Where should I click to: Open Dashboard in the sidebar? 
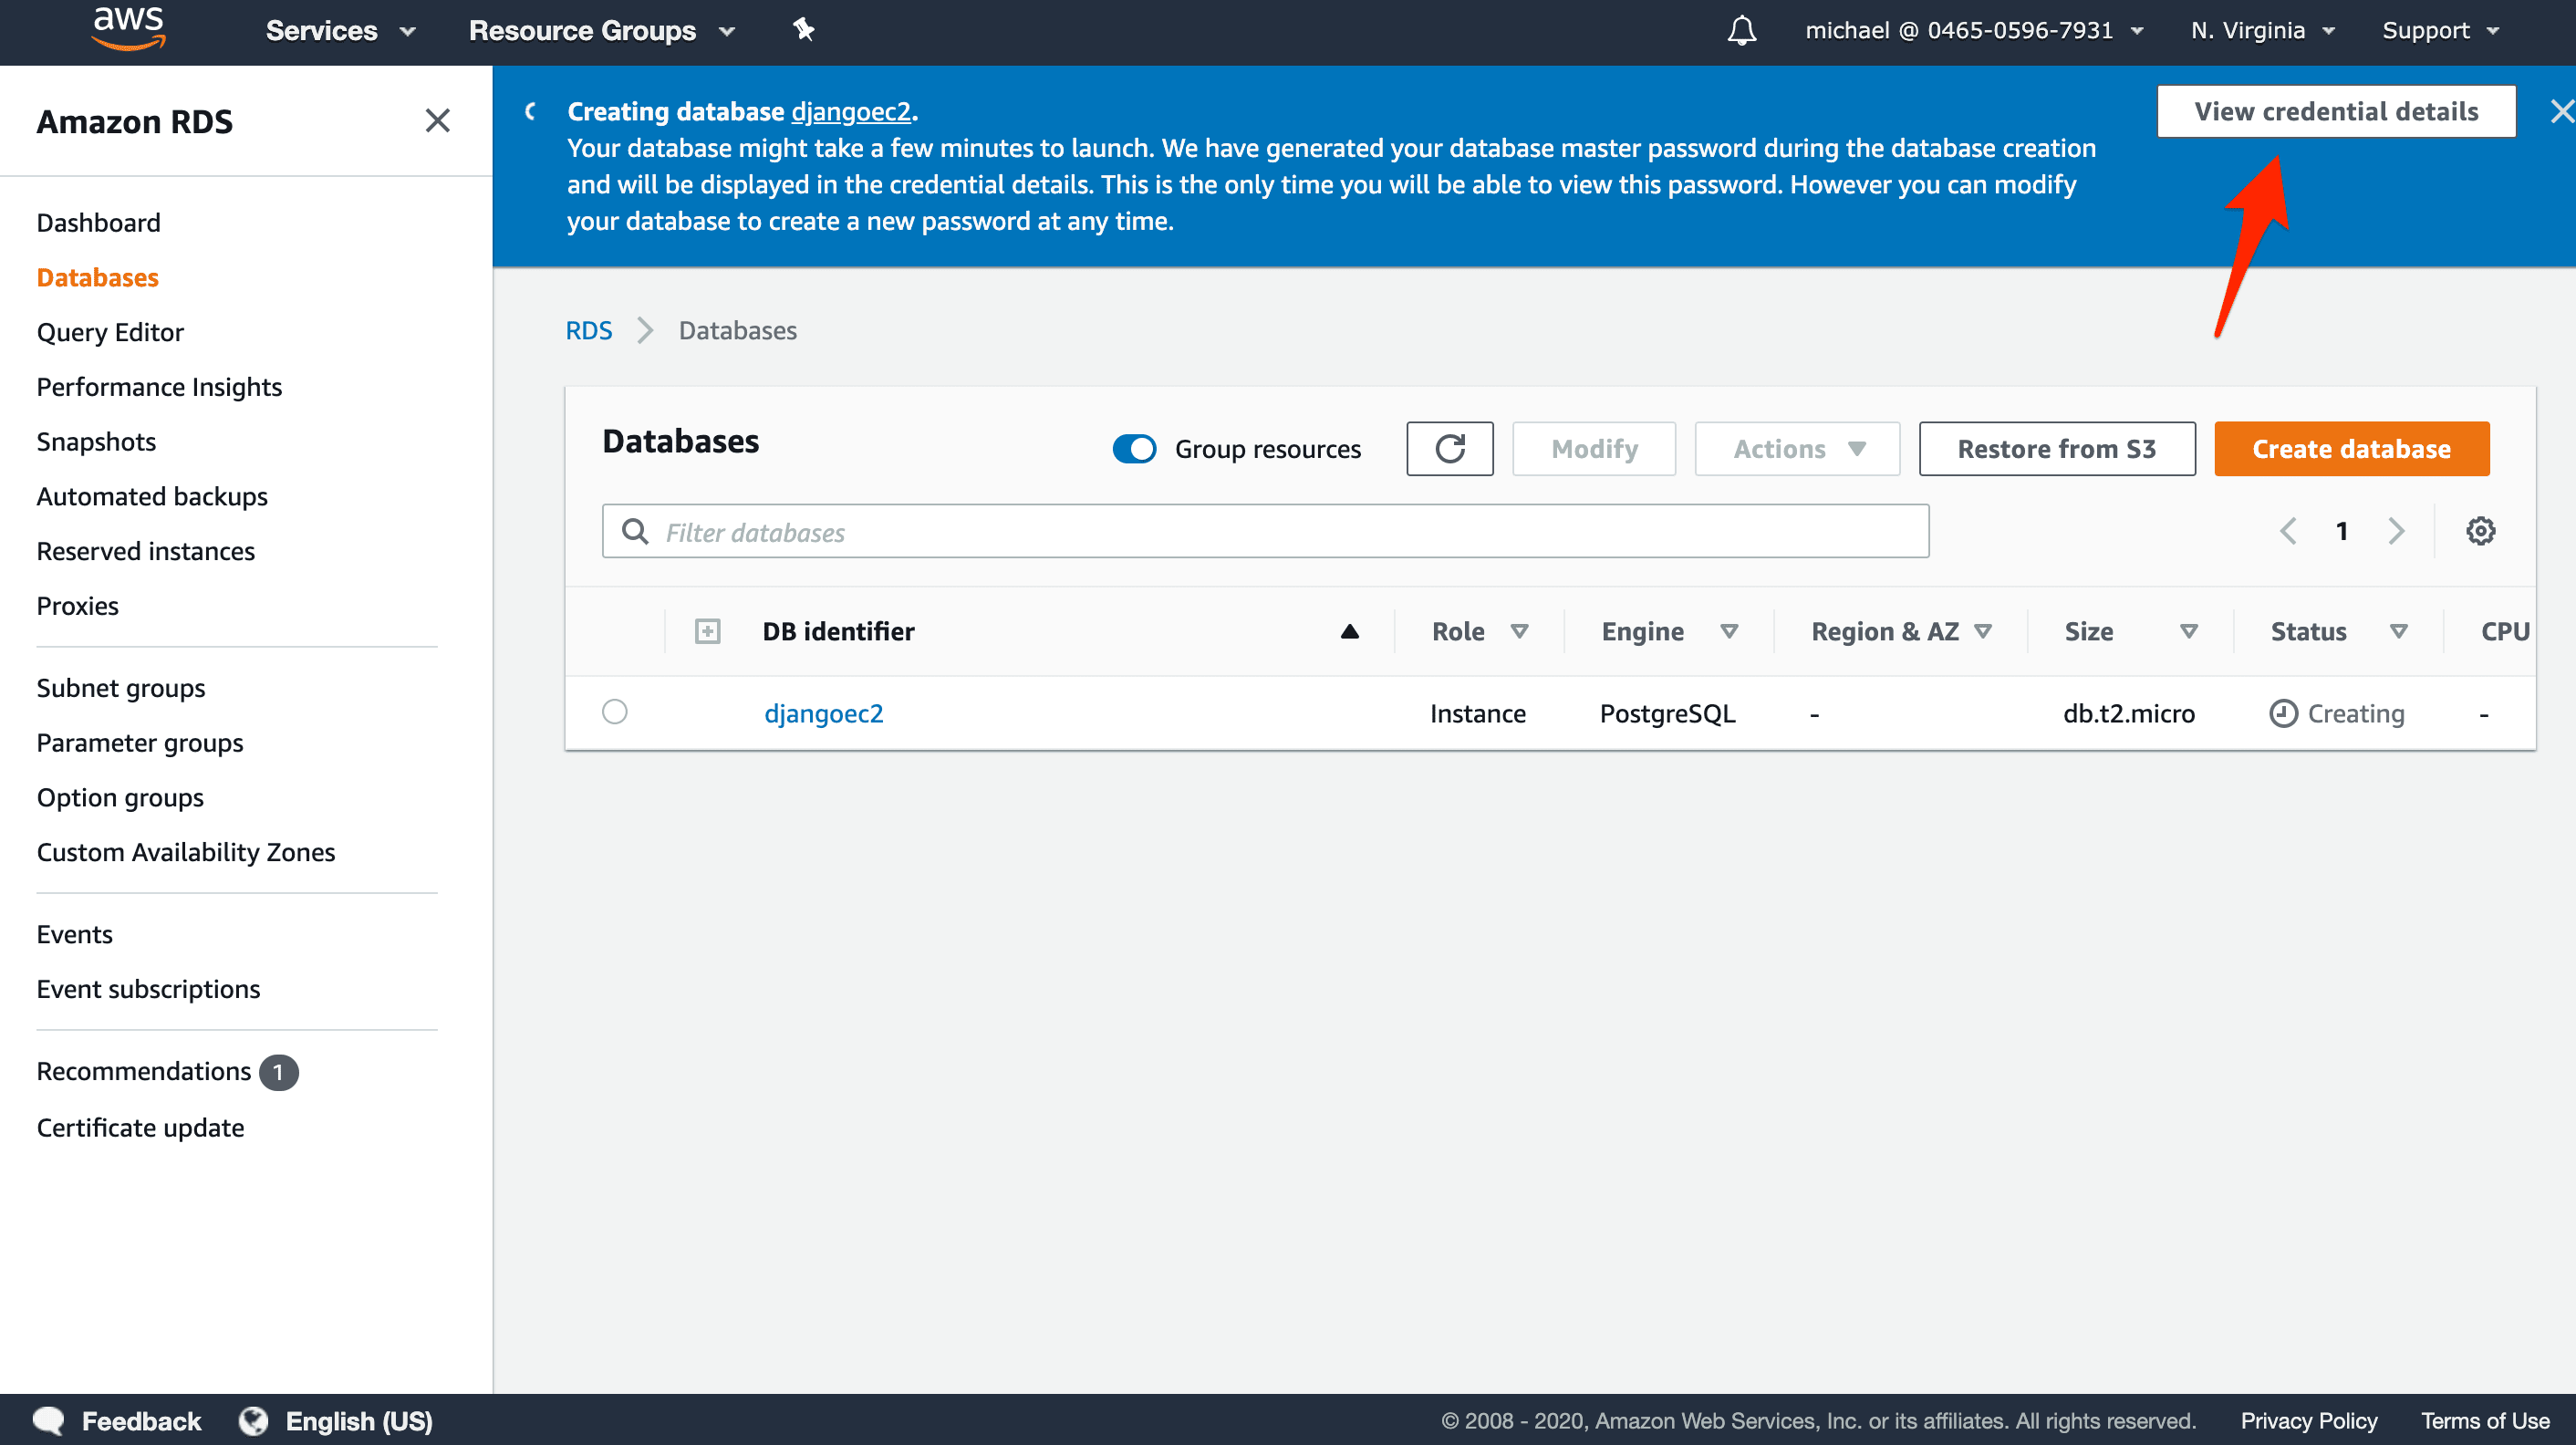[98, 223]
